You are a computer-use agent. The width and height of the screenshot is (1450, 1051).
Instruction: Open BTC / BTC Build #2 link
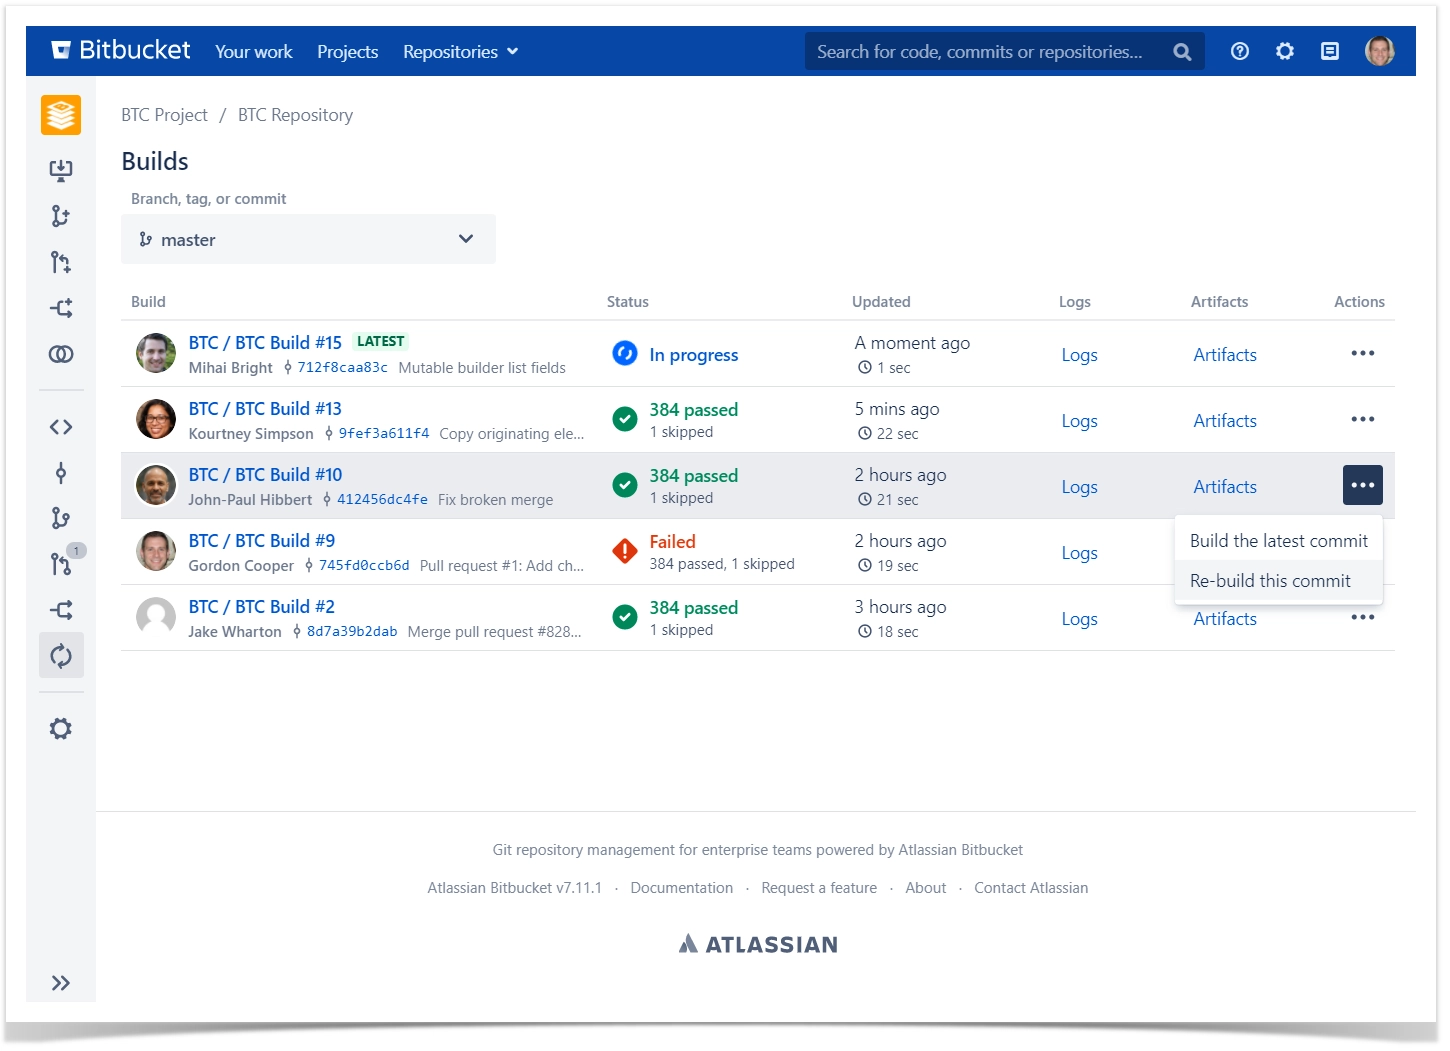click(262, 607)
